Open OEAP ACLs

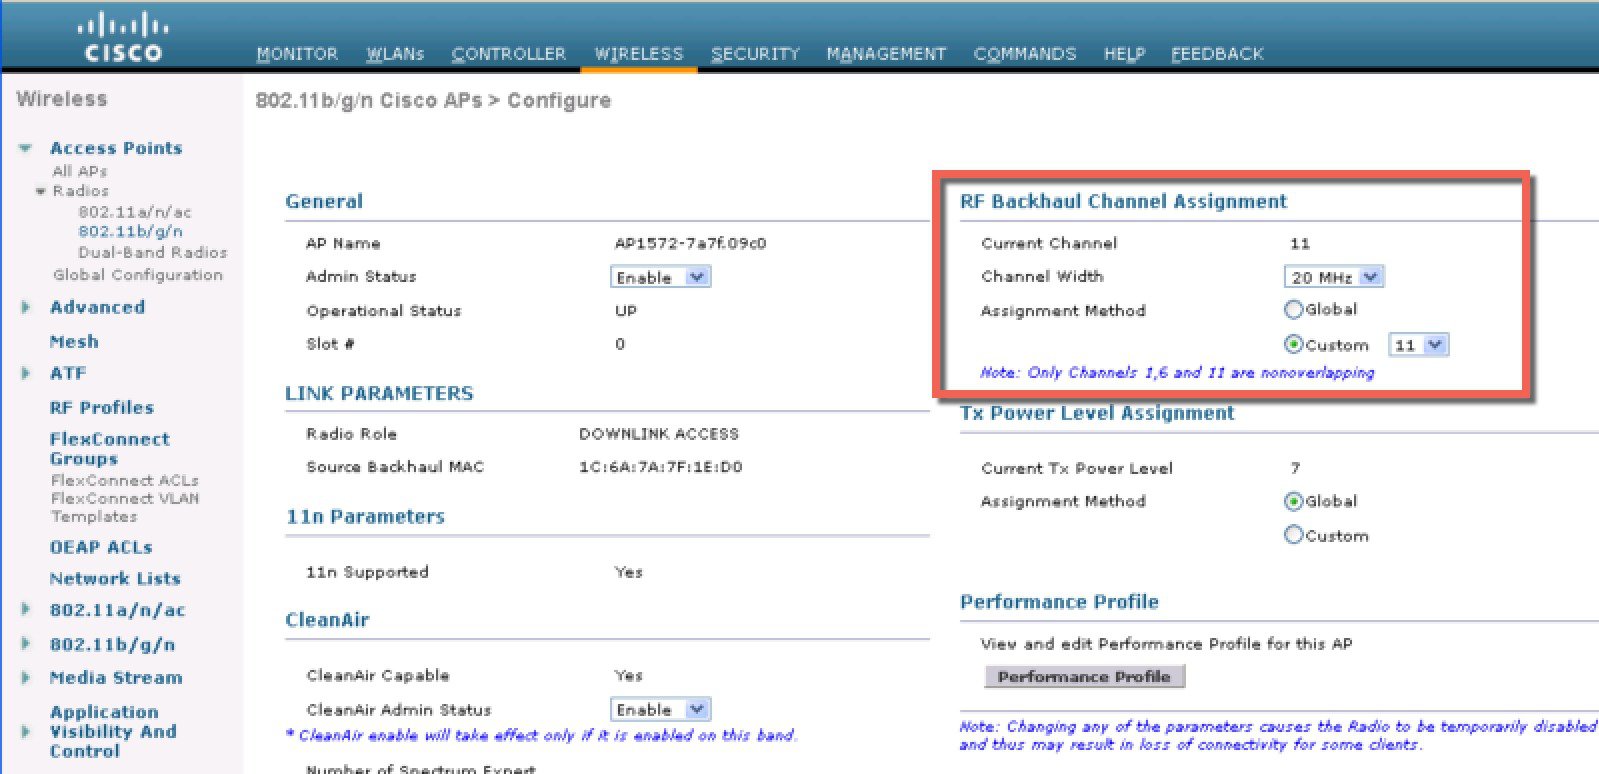(x=101, y=547)
